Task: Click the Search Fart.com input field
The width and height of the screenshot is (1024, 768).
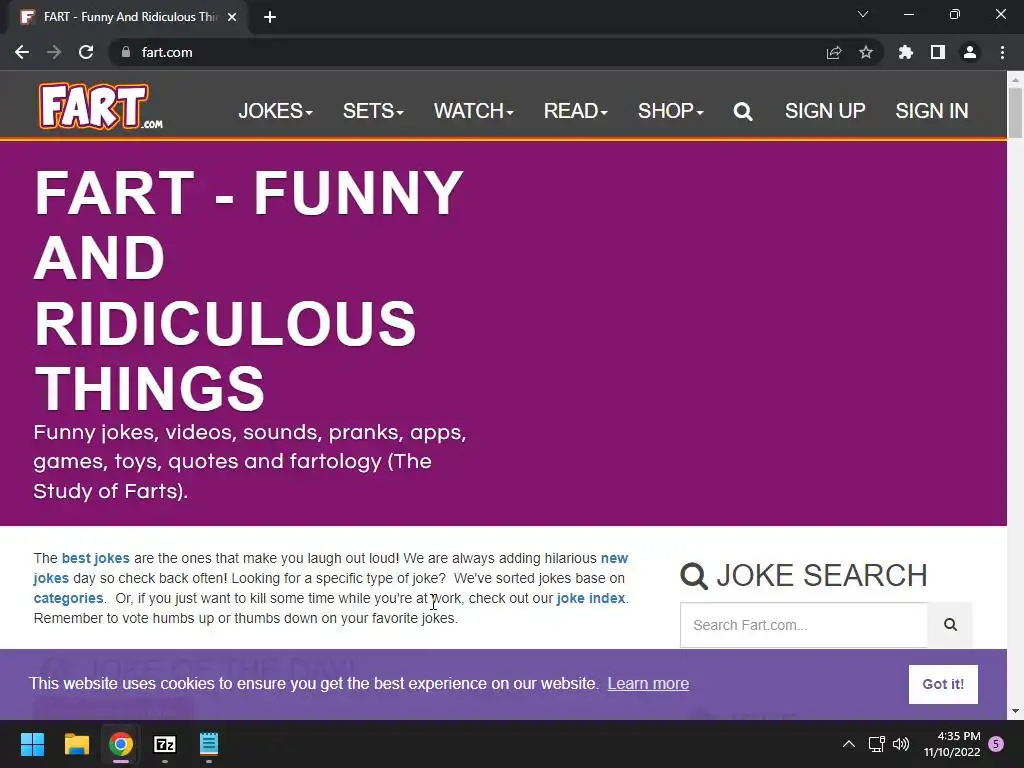Action: tap(803, 625)
